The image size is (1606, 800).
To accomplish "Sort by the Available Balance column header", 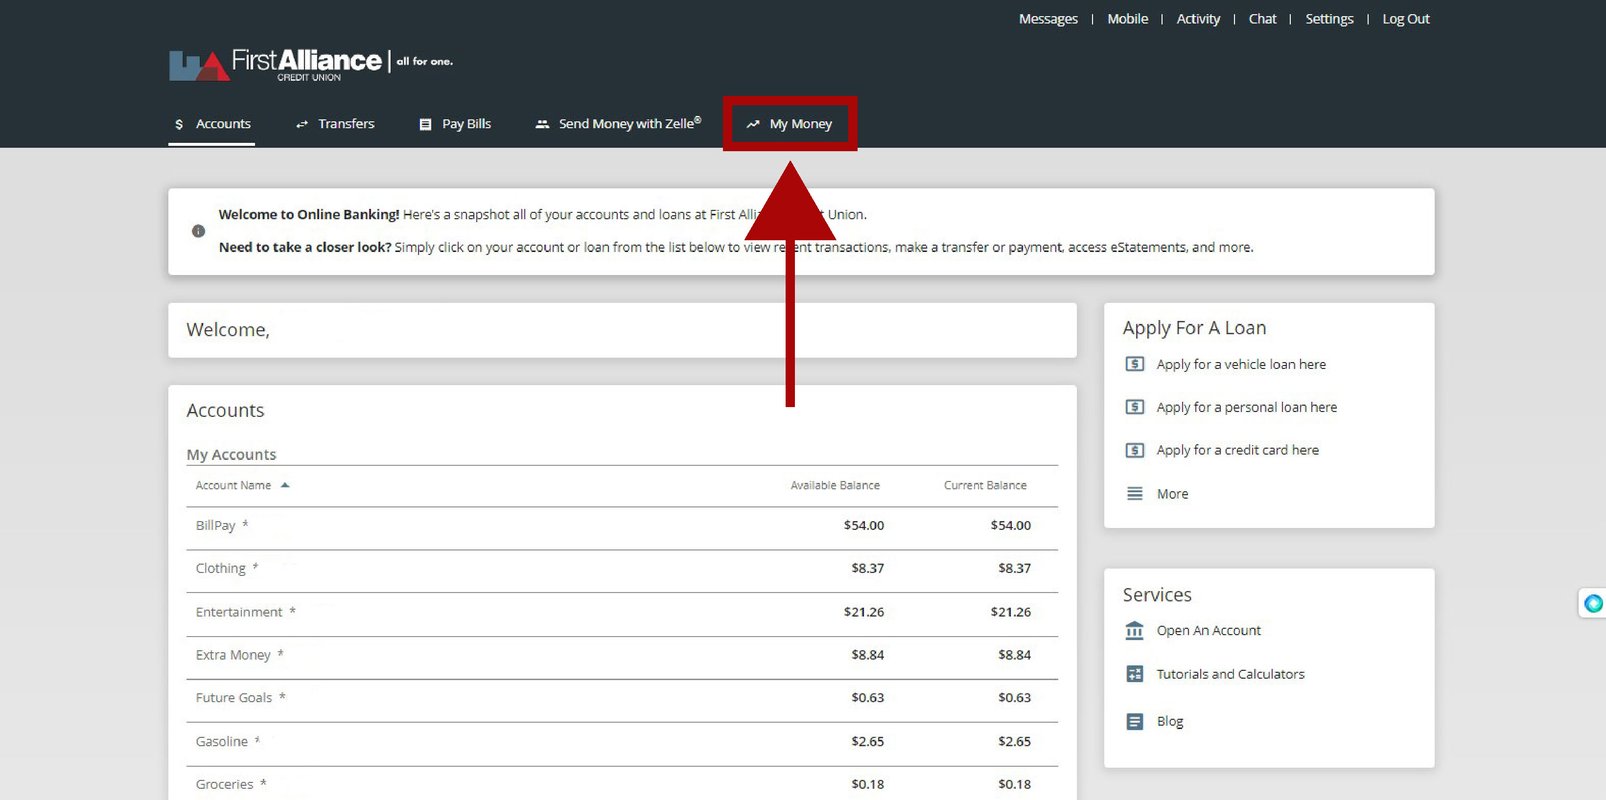I will click(835, 485).
